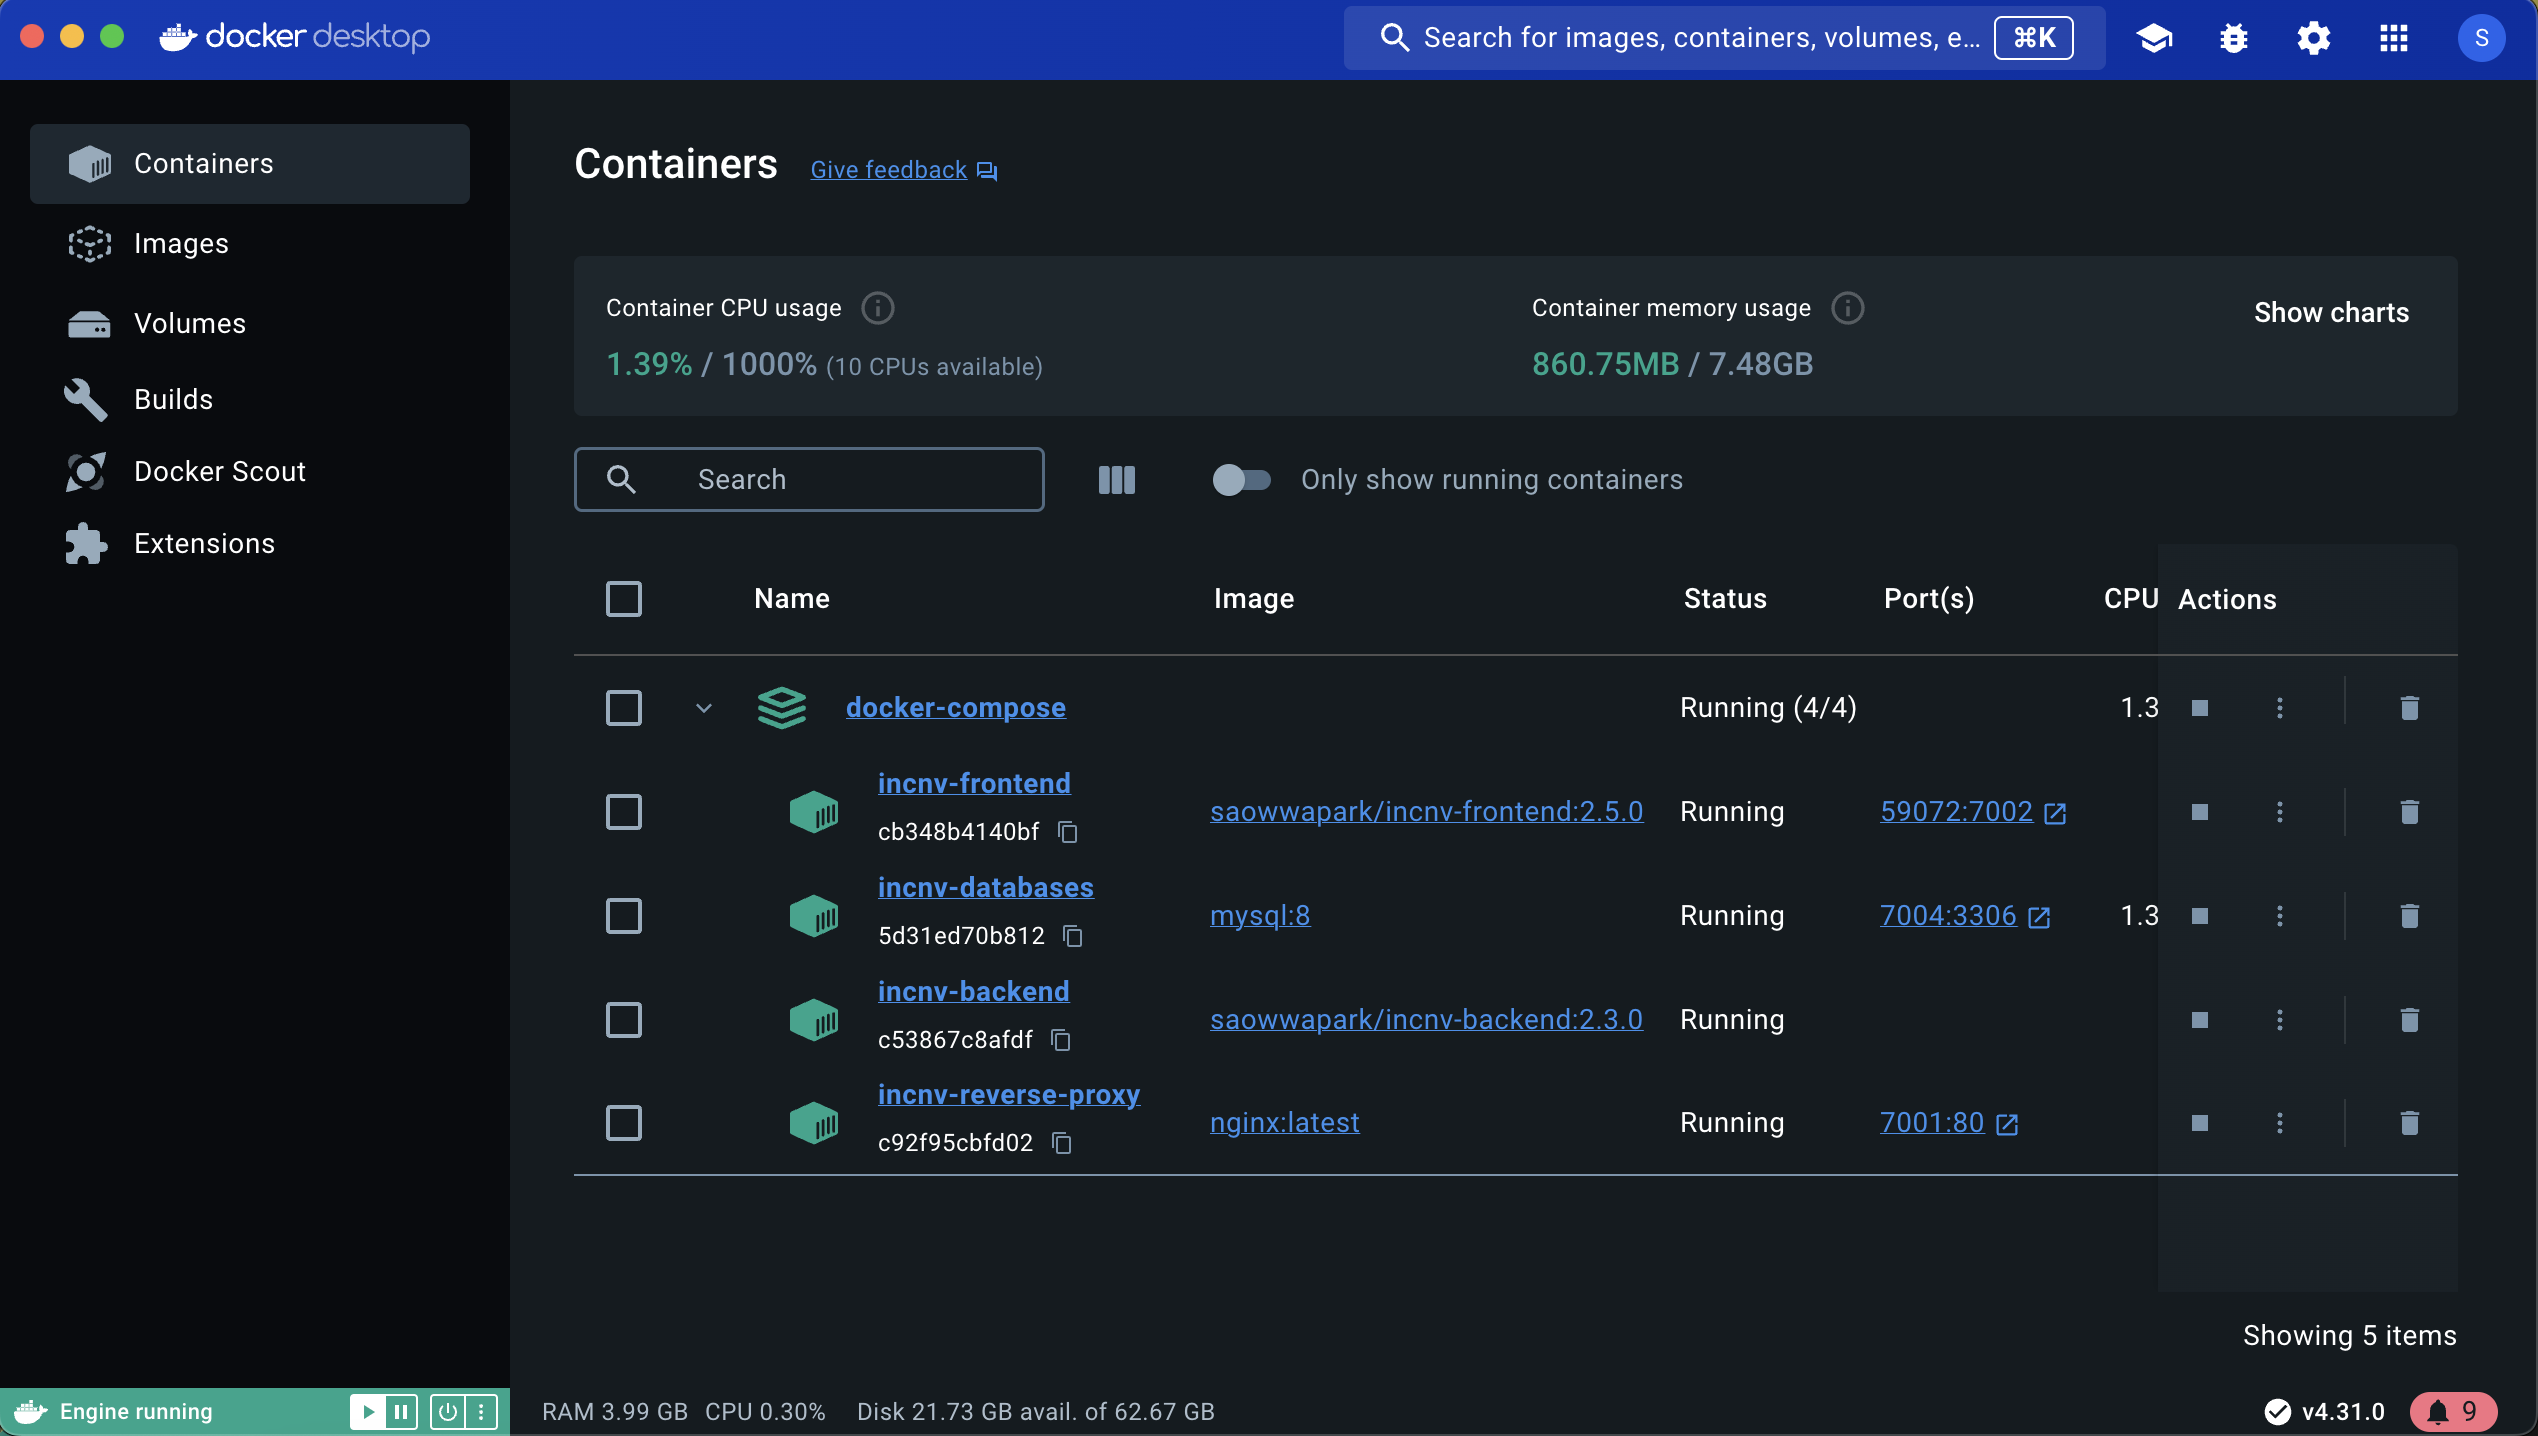Viewport: 2538px width, 1436px height.
Task: Toggle only show running containers
Action: coord(1241,480)
